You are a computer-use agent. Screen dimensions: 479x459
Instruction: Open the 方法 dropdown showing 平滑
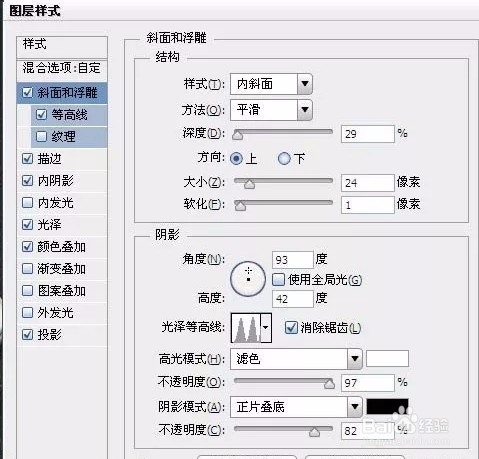point(271,110)
